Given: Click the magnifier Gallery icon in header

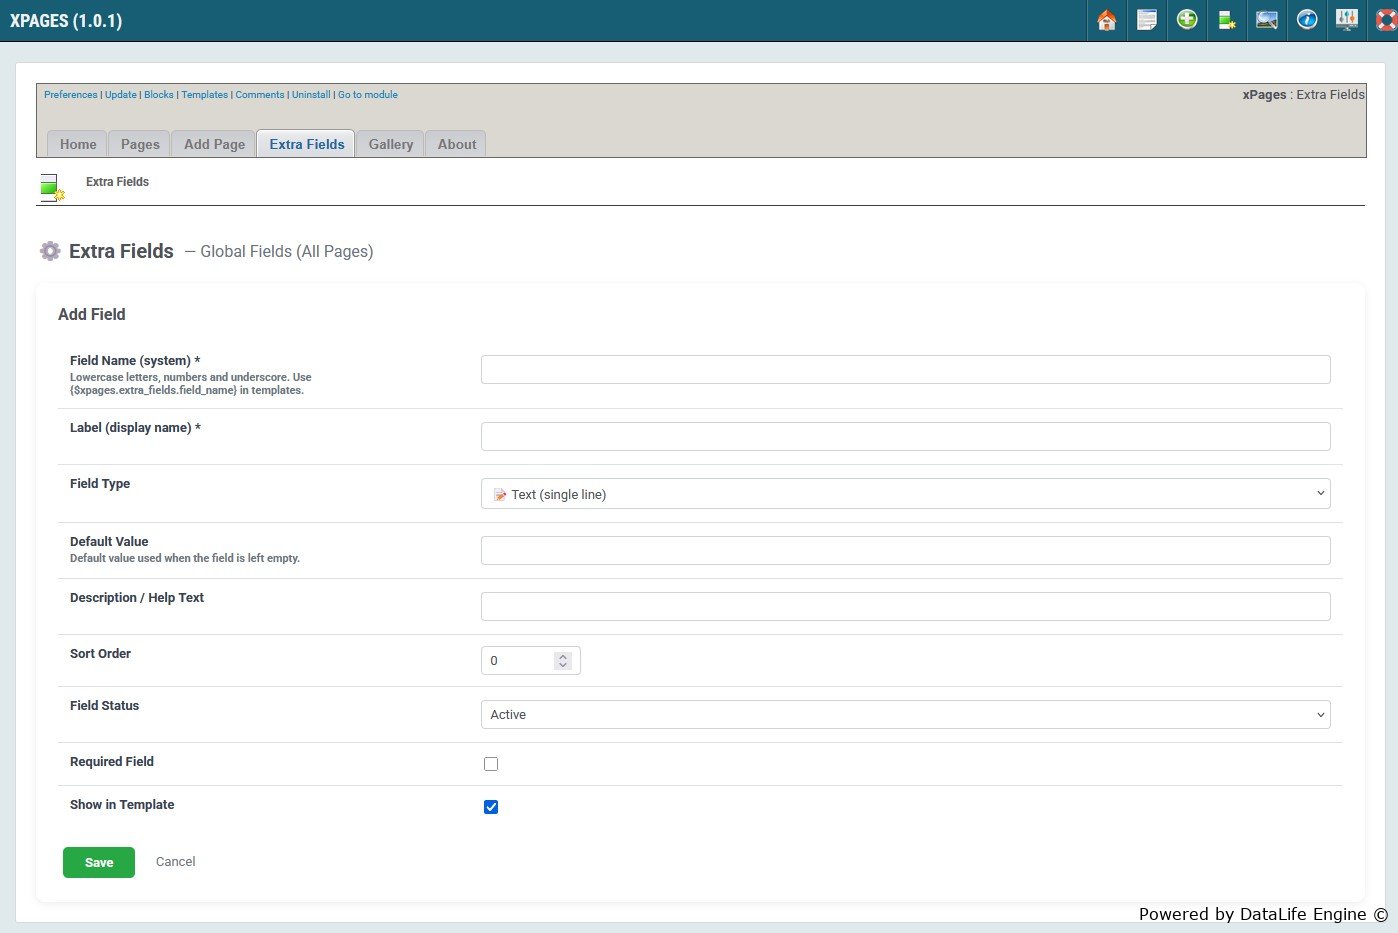Looking at the screenshot, I should (1267, 20).
